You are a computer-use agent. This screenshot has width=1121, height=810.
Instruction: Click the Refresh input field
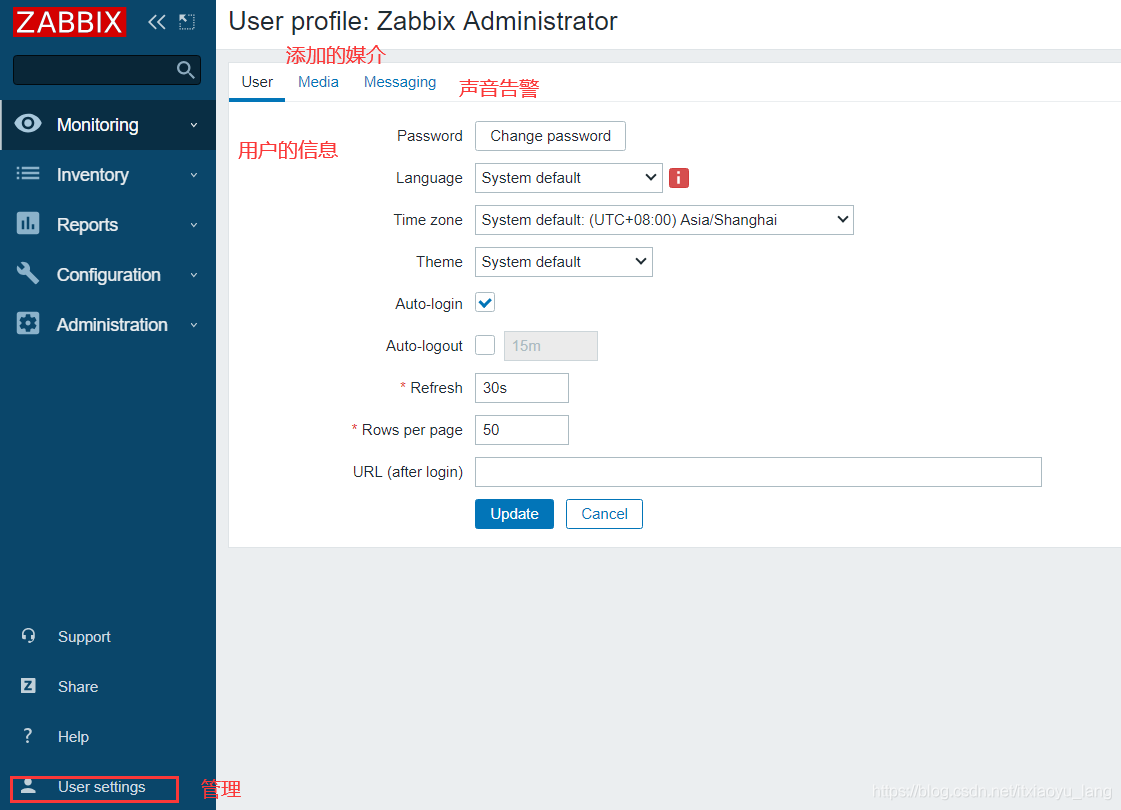coord(522,388)
